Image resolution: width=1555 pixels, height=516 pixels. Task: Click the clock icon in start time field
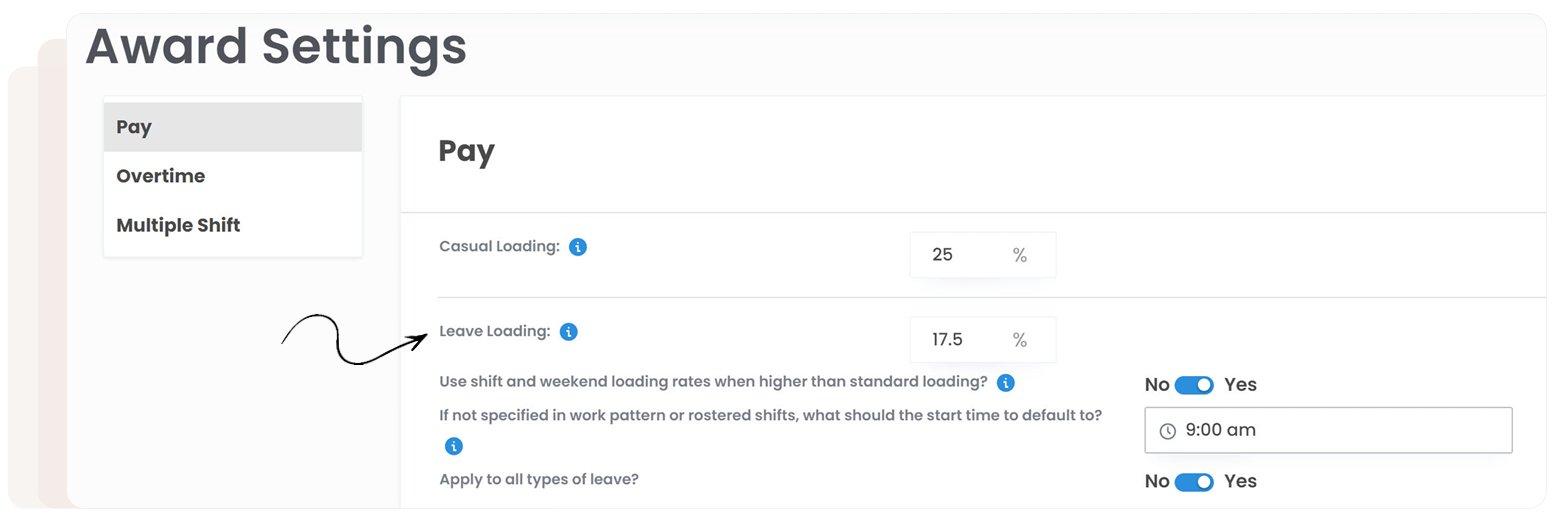coord(1167,431)
